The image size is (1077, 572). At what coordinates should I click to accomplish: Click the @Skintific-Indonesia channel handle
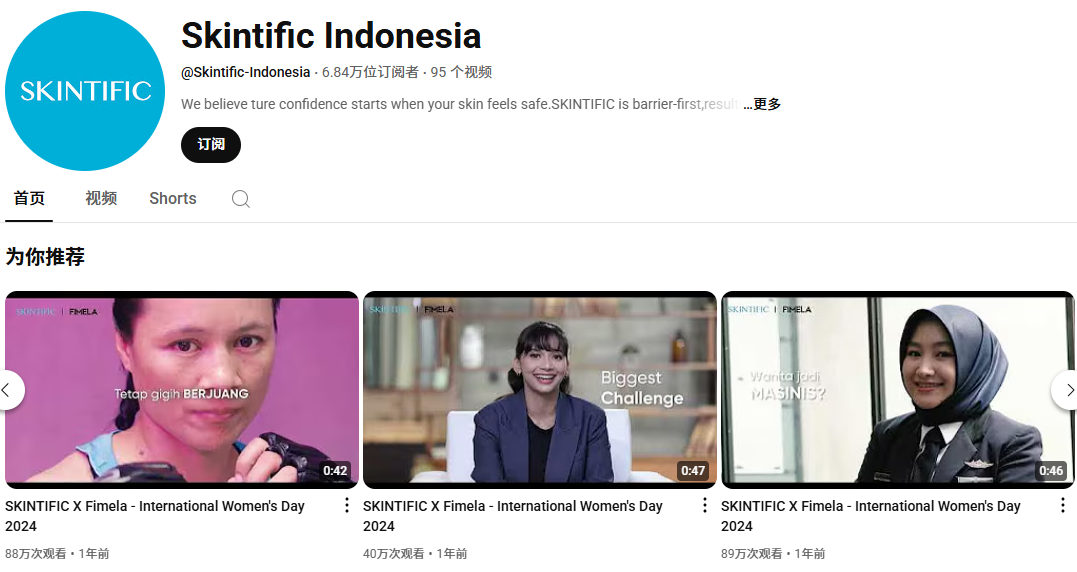tap(246, 72)
